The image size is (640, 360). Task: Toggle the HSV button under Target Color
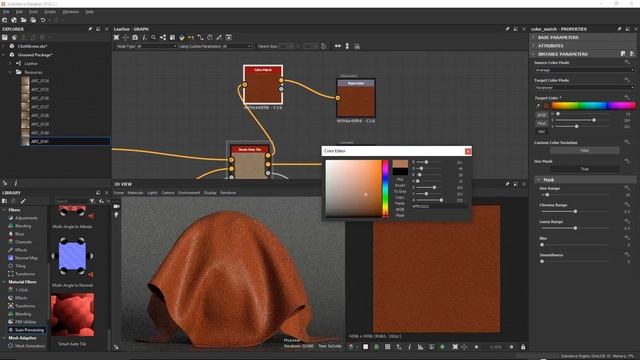541,131
